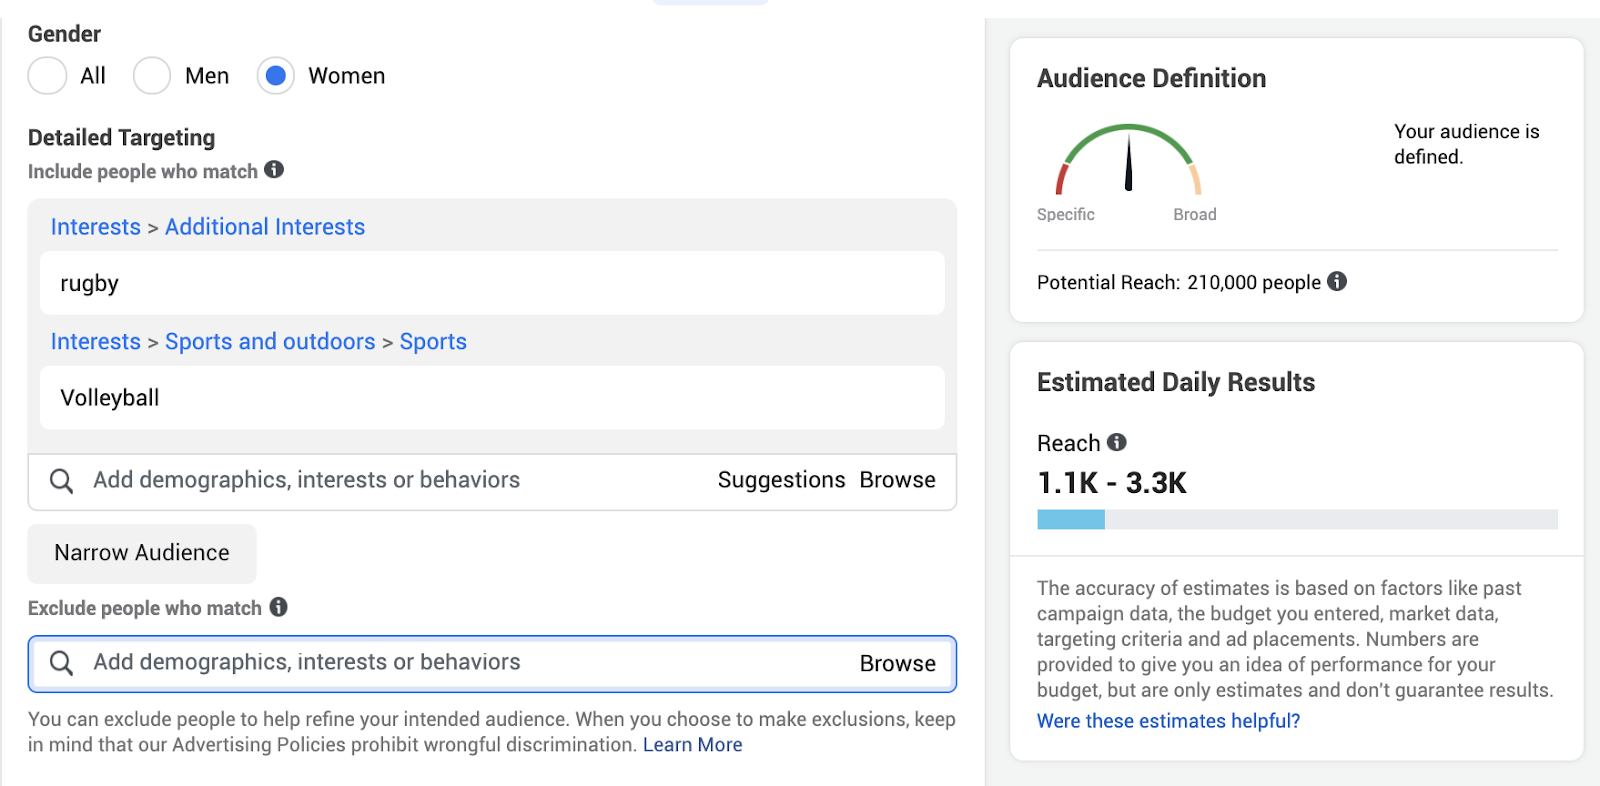Click the Specific gauge label
The image size is (1600, 786).
(x=1066, y=214)
